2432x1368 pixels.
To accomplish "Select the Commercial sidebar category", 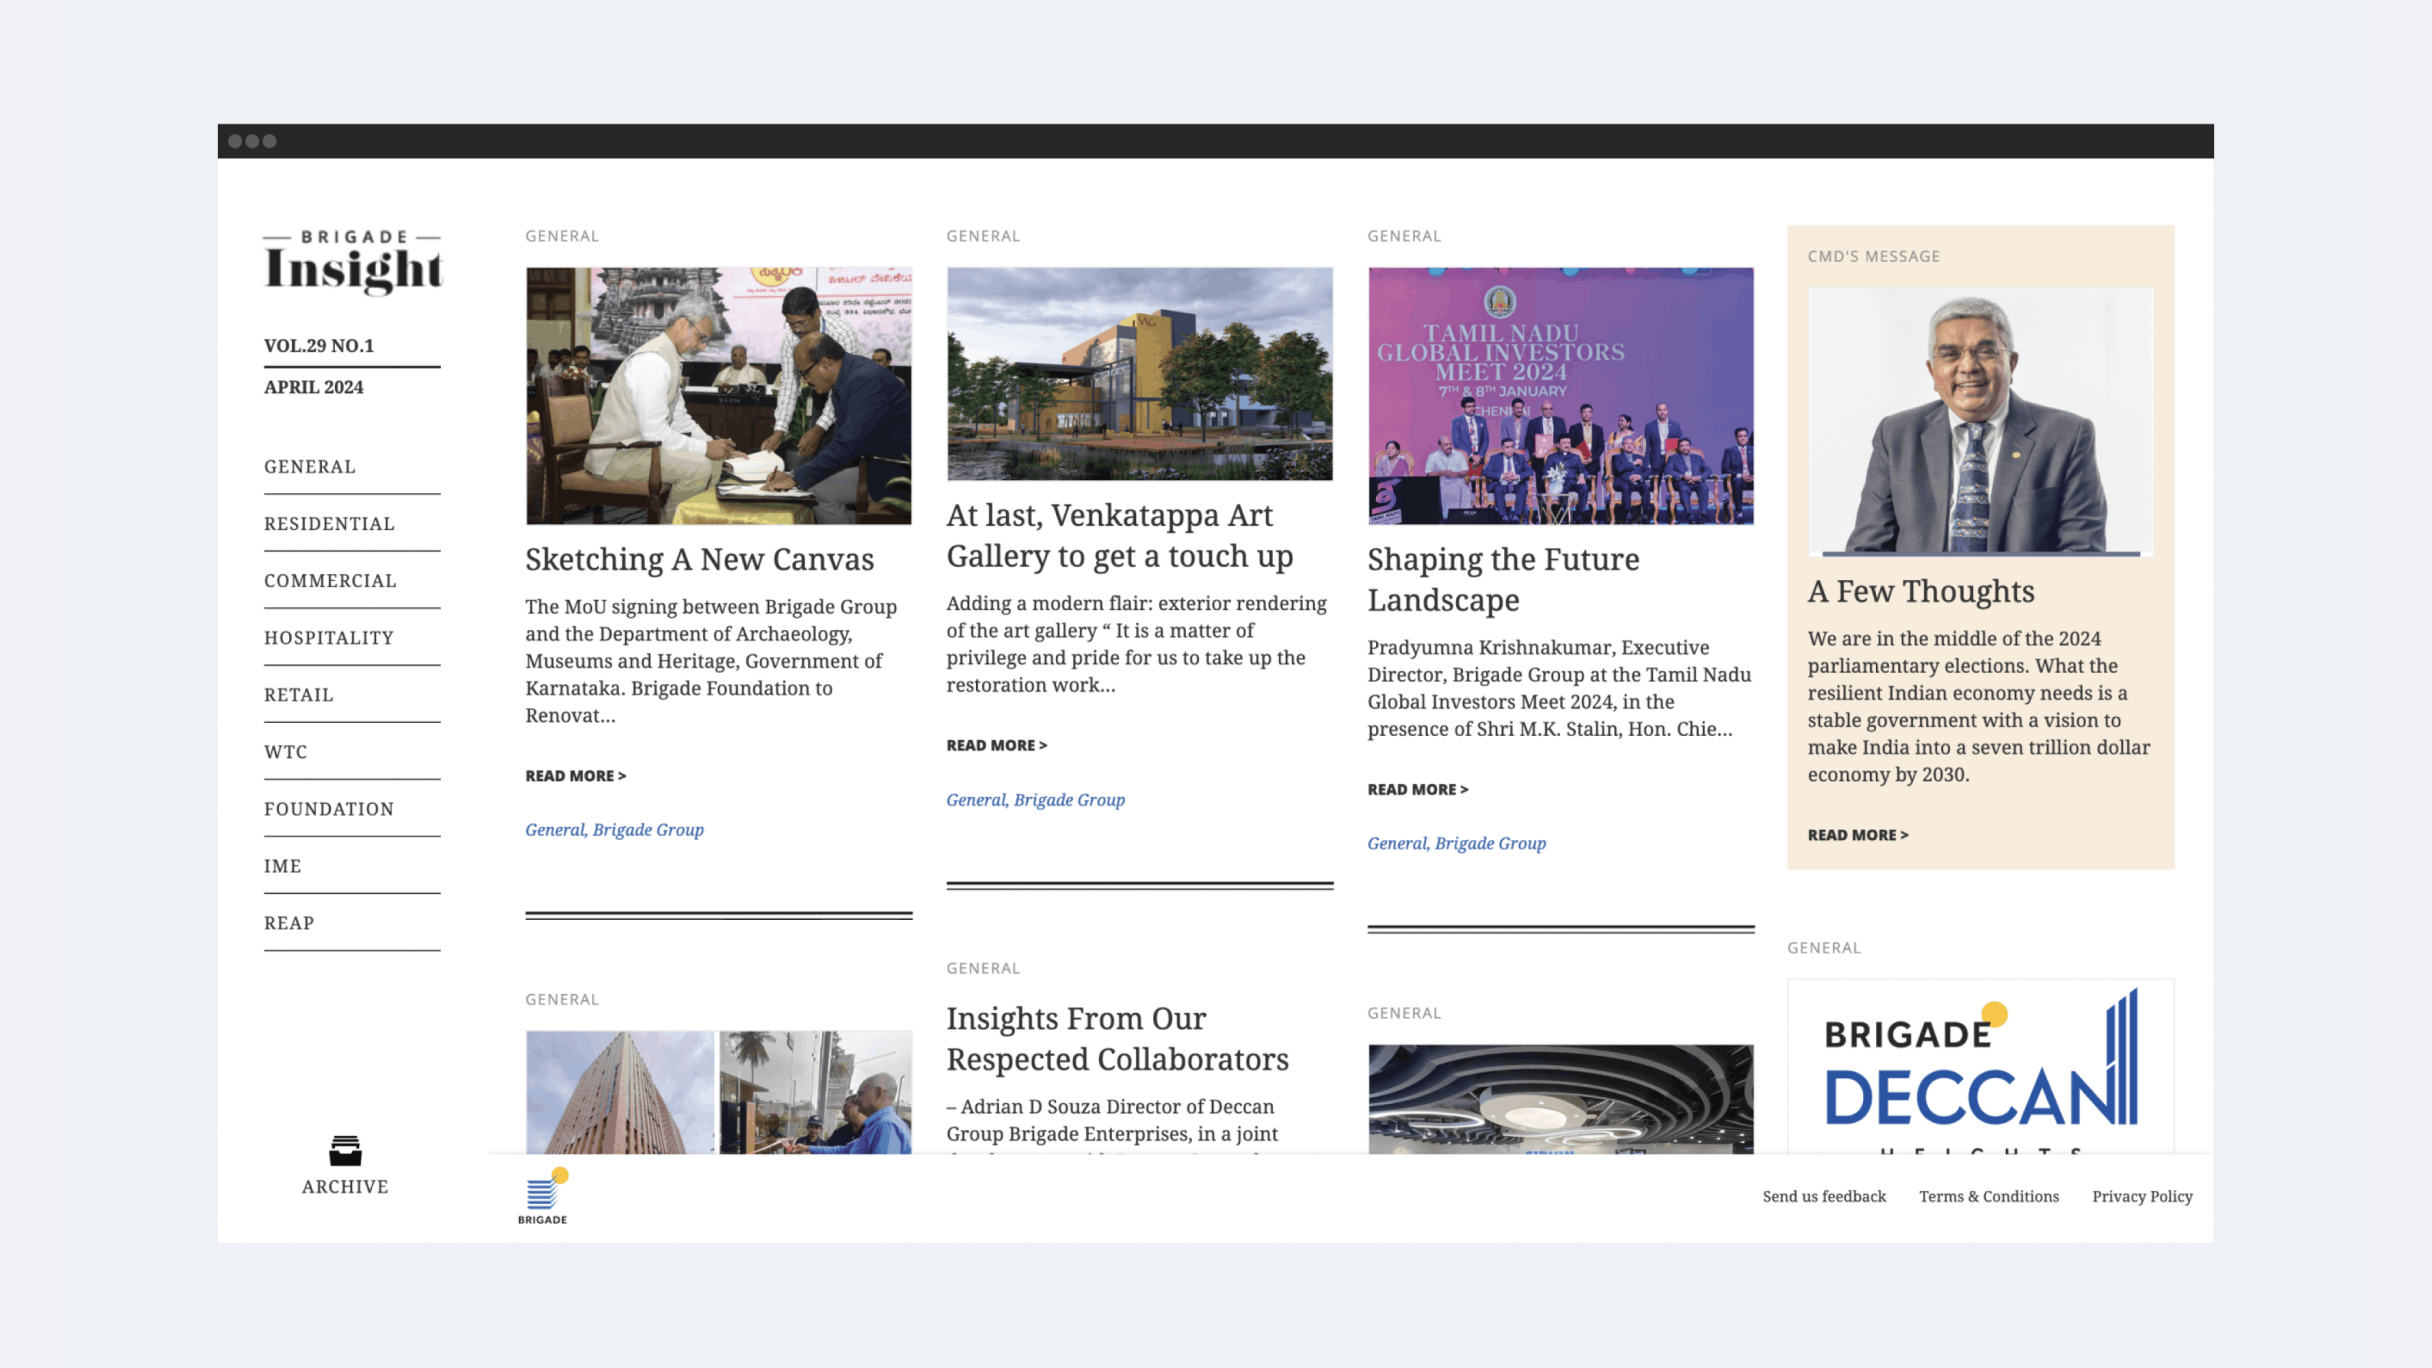I will [330, 580].
